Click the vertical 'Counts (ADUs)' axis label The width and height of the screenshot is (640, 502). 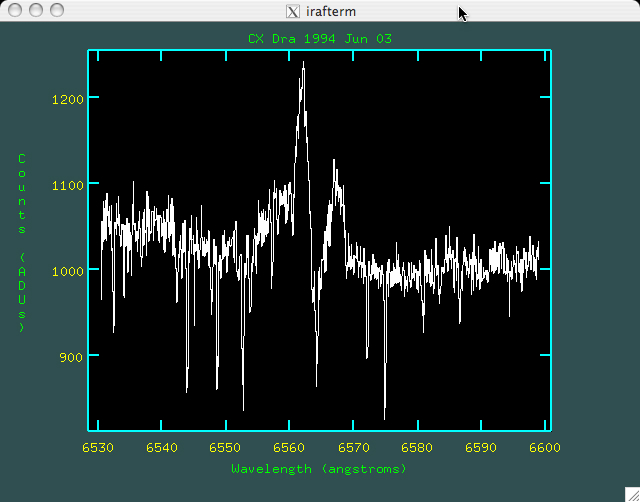pos(22,243)
